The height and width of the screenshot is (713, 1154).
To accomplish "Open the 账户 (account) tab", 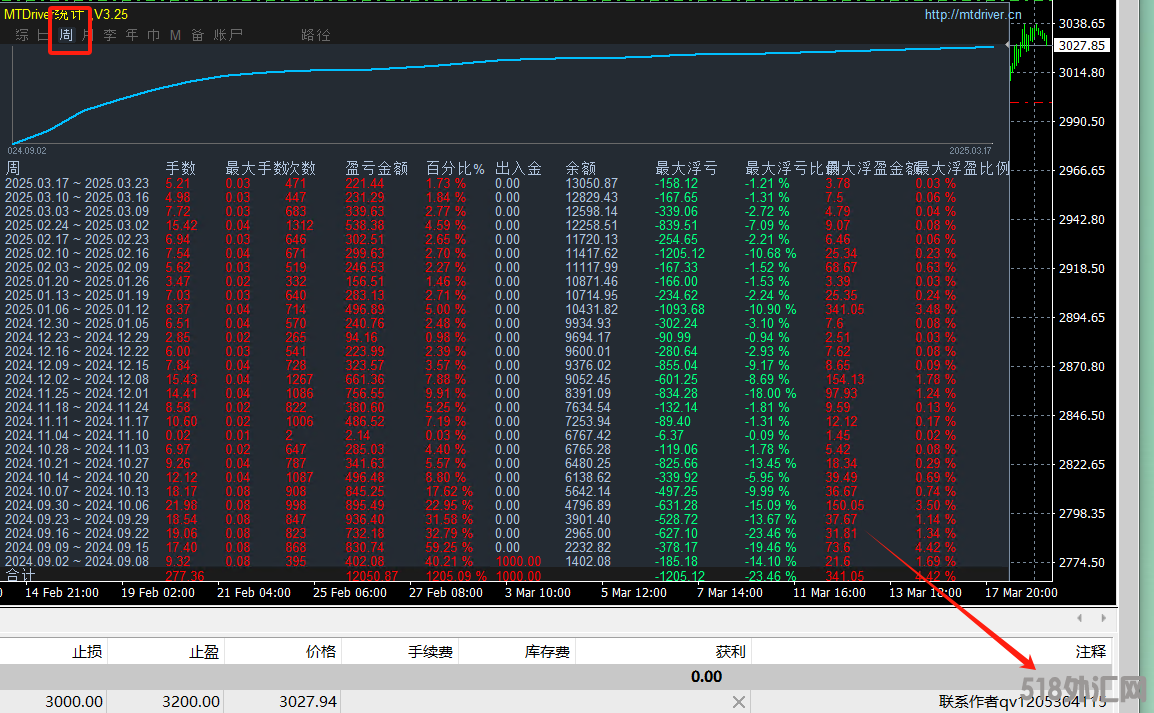I will pyautogui.click(x=228, y=35).
